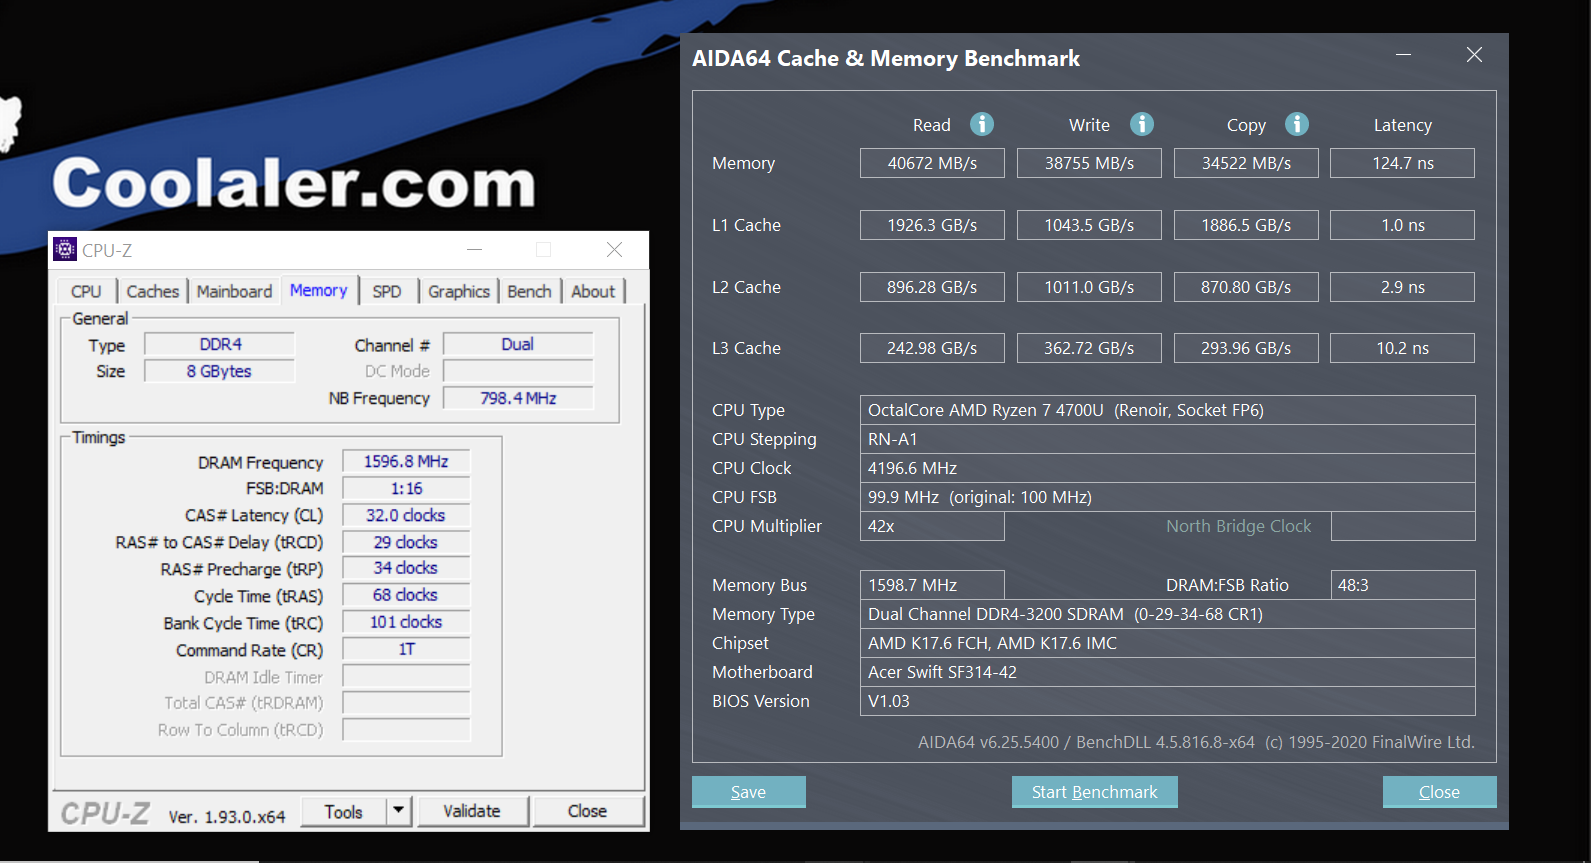Close CPU-Z with the title bar X
1591x863 pixels.
click(x=614, y=249)
